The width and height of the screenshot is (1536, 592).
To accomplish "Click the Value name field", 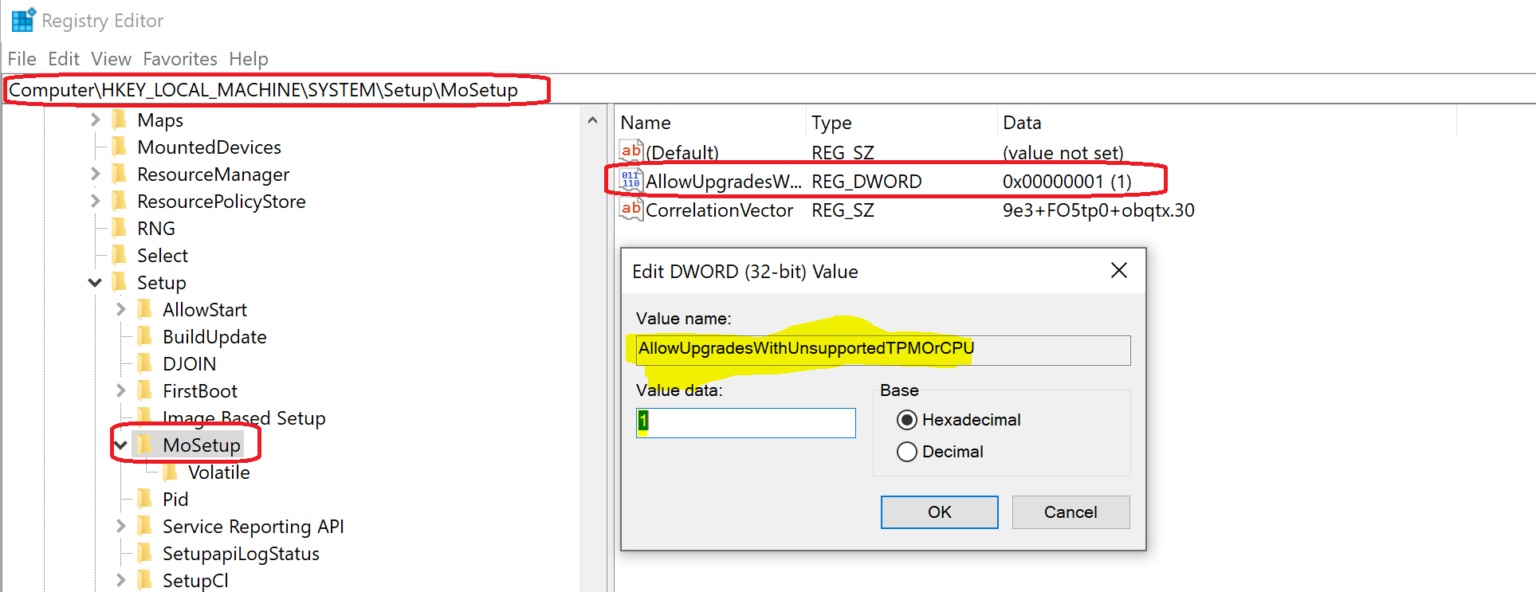I will click(883, 349).
